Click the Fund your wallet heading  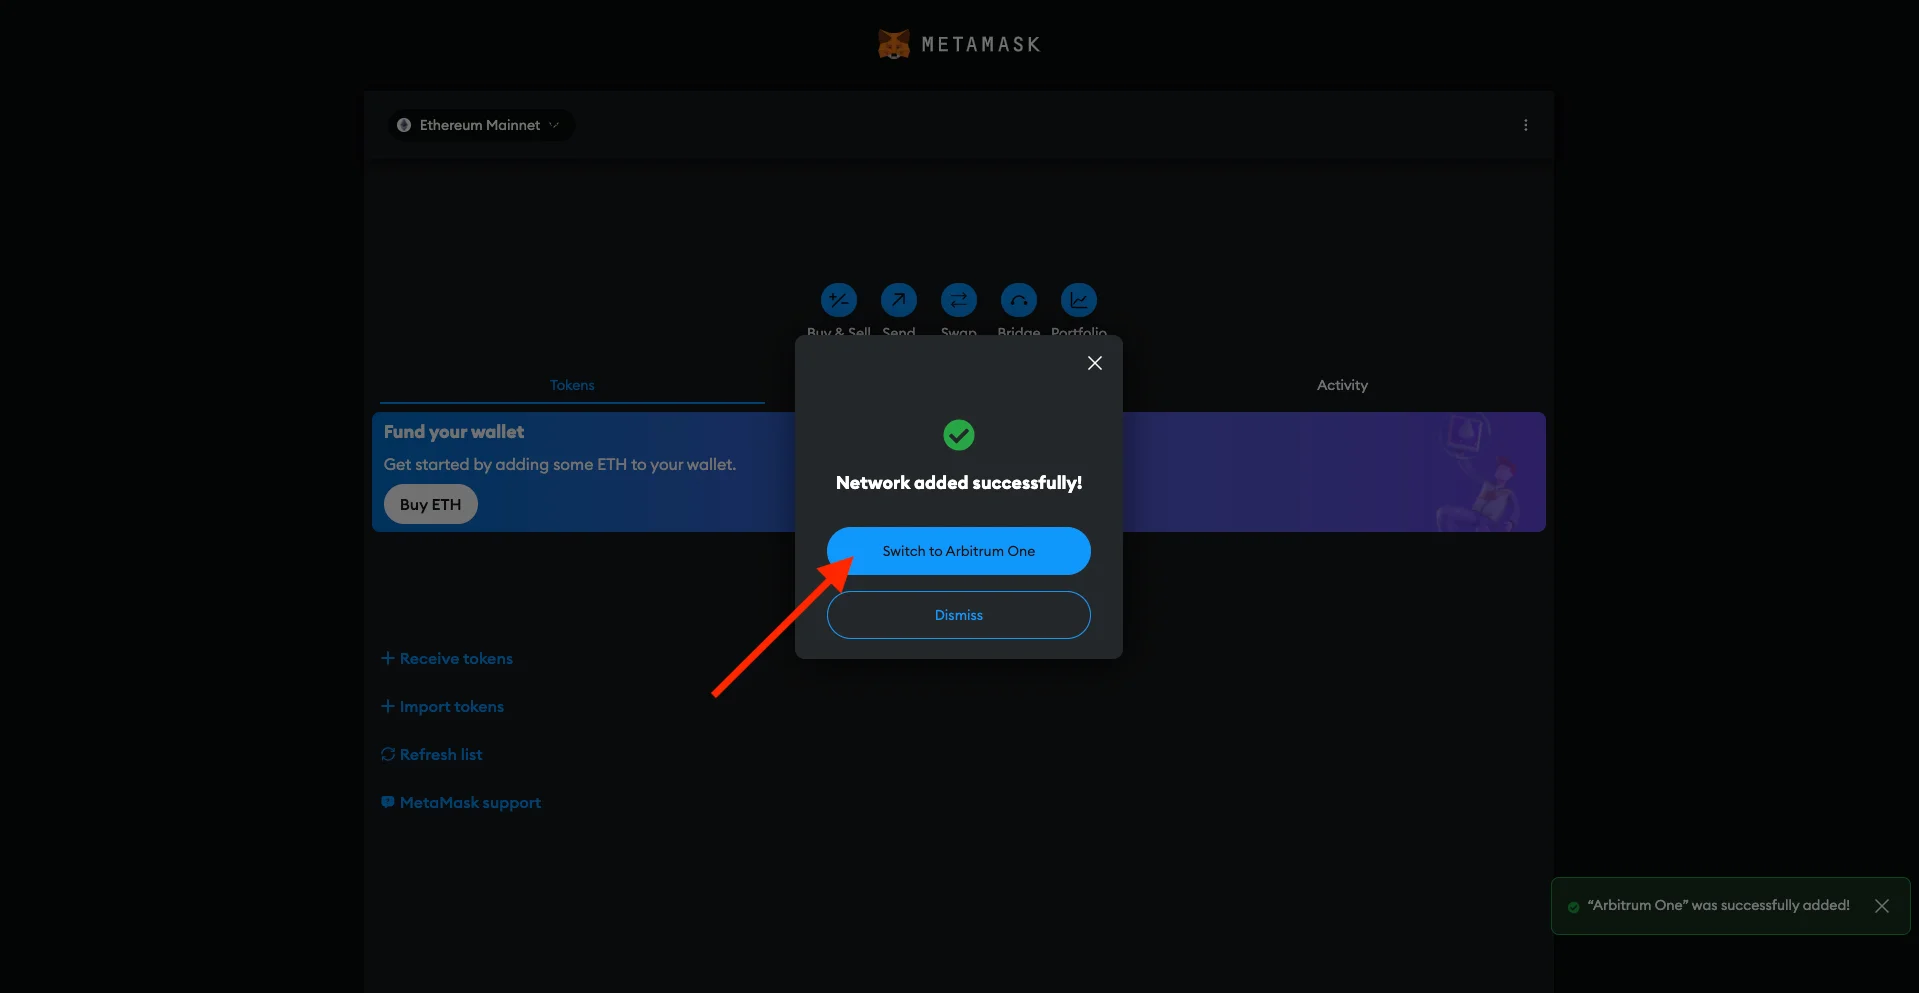point(454,432)
